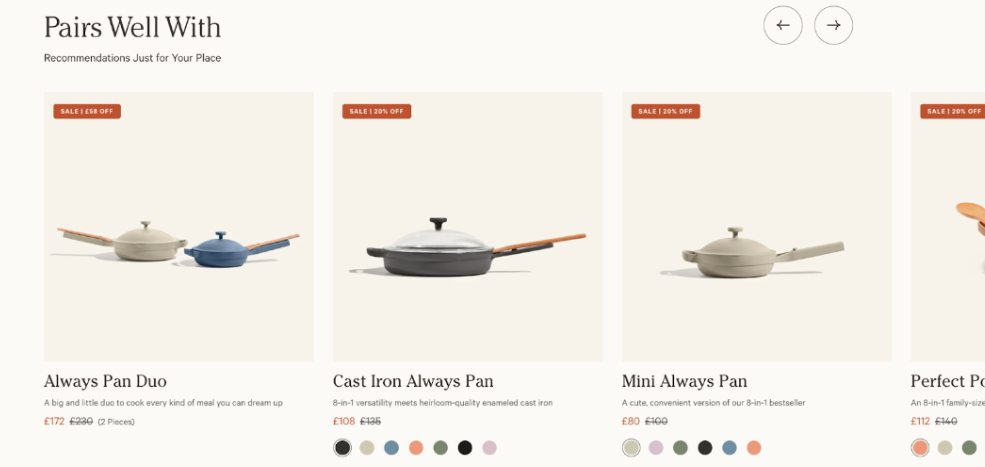Viewport: 985px width, 467px height.
Task: Click the next arrow carousel button
Action: pos(834,25)
